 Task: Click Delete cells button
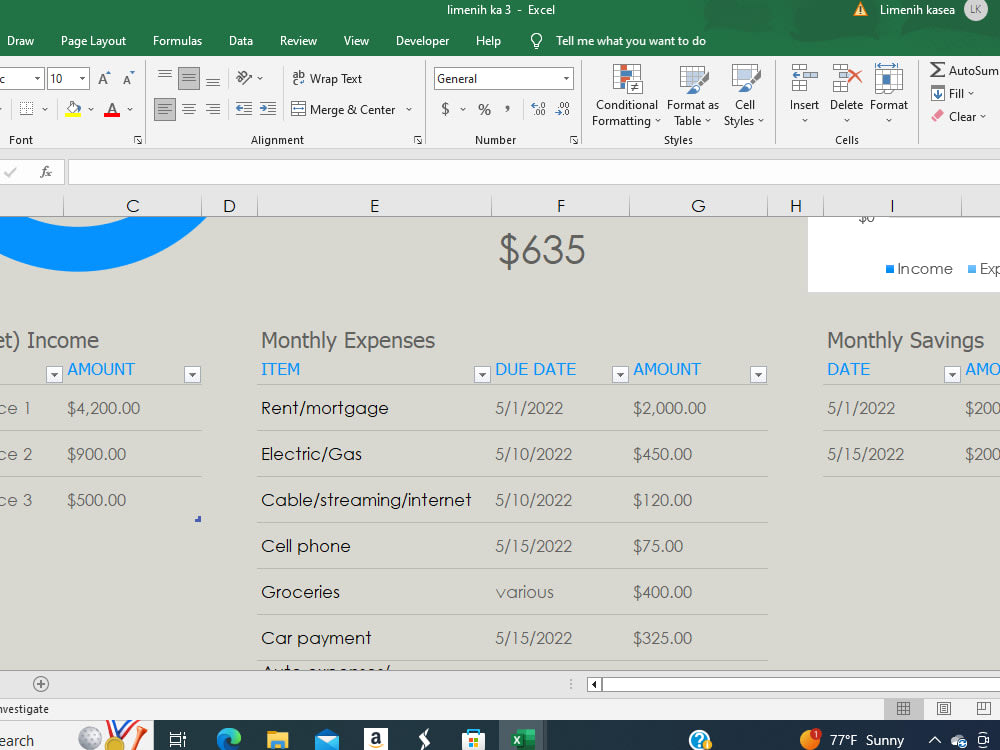click(x=846, y=94)
